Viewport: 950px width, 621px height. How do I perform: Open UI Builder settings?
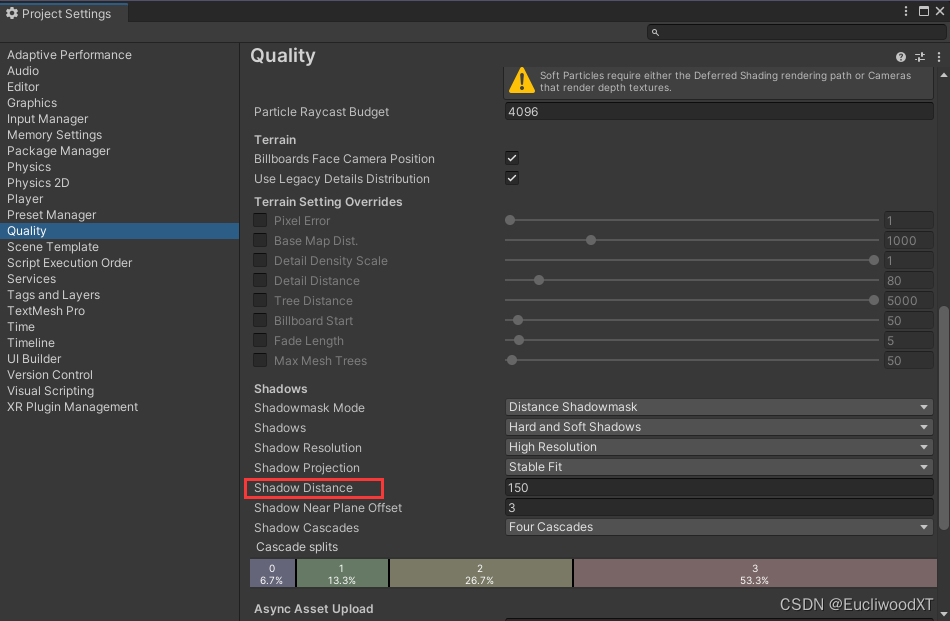pos(34,359)
